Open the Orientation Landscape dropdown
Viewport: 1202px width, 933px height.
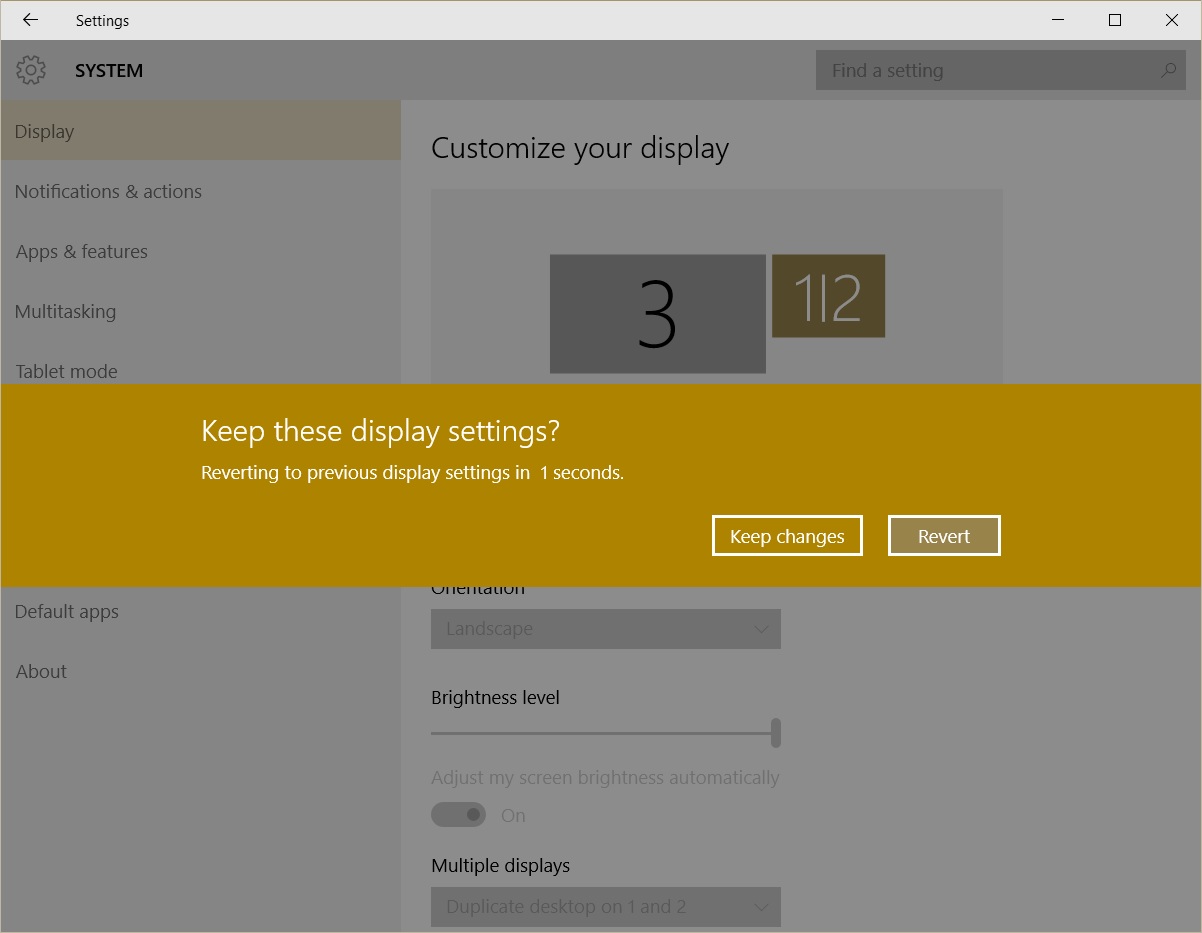[606, 629]
